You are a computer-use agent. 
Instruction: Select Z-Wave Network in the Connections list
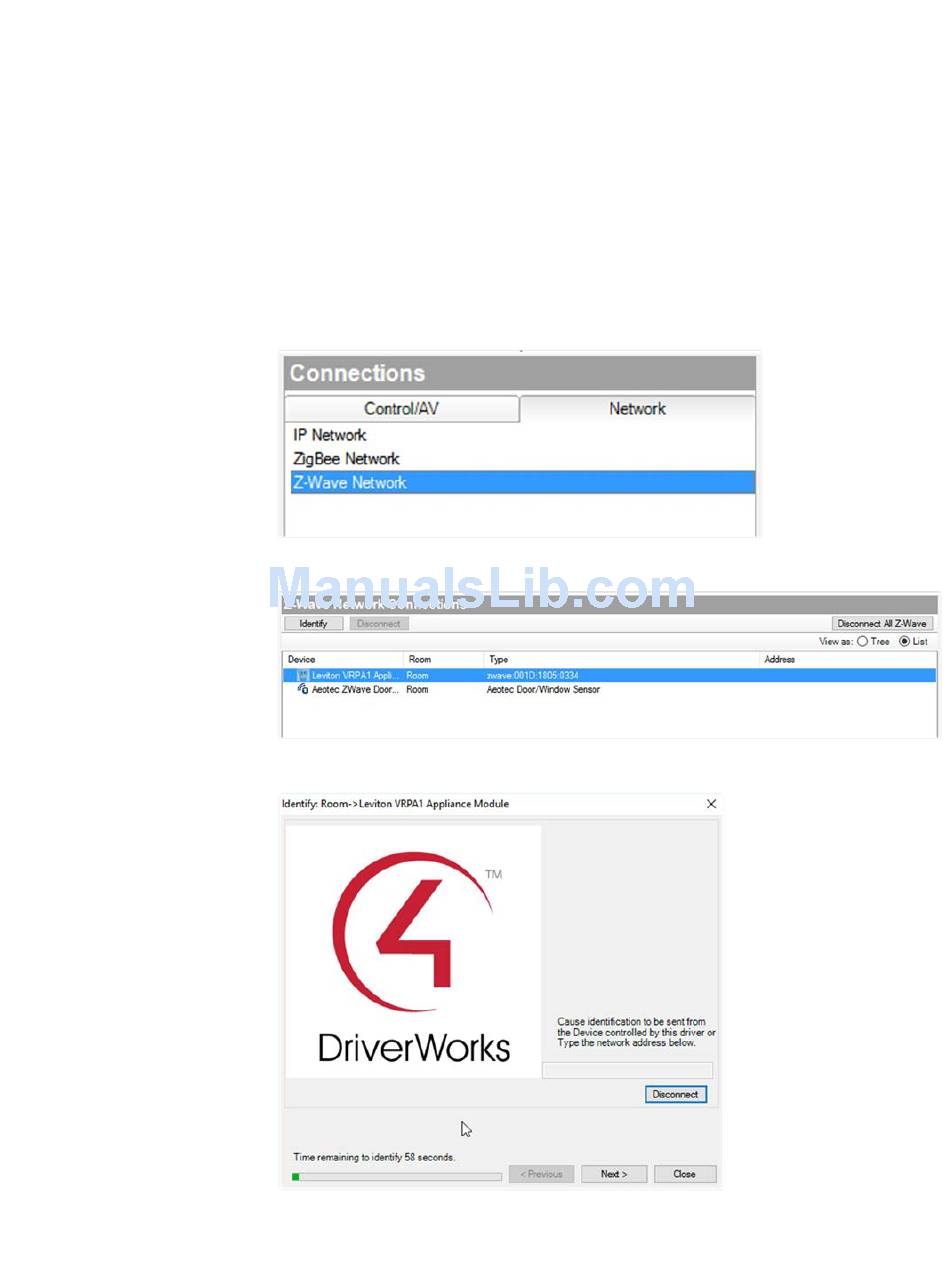[x=522, y=482]
